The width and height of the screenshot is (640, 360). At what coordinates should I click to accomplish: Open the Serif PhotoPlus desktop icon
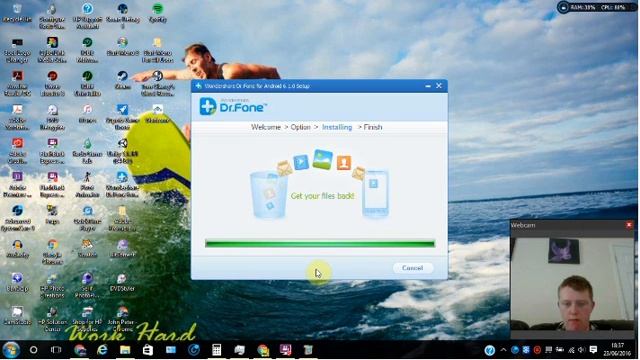pyautogui.click(x=87, y=285)
